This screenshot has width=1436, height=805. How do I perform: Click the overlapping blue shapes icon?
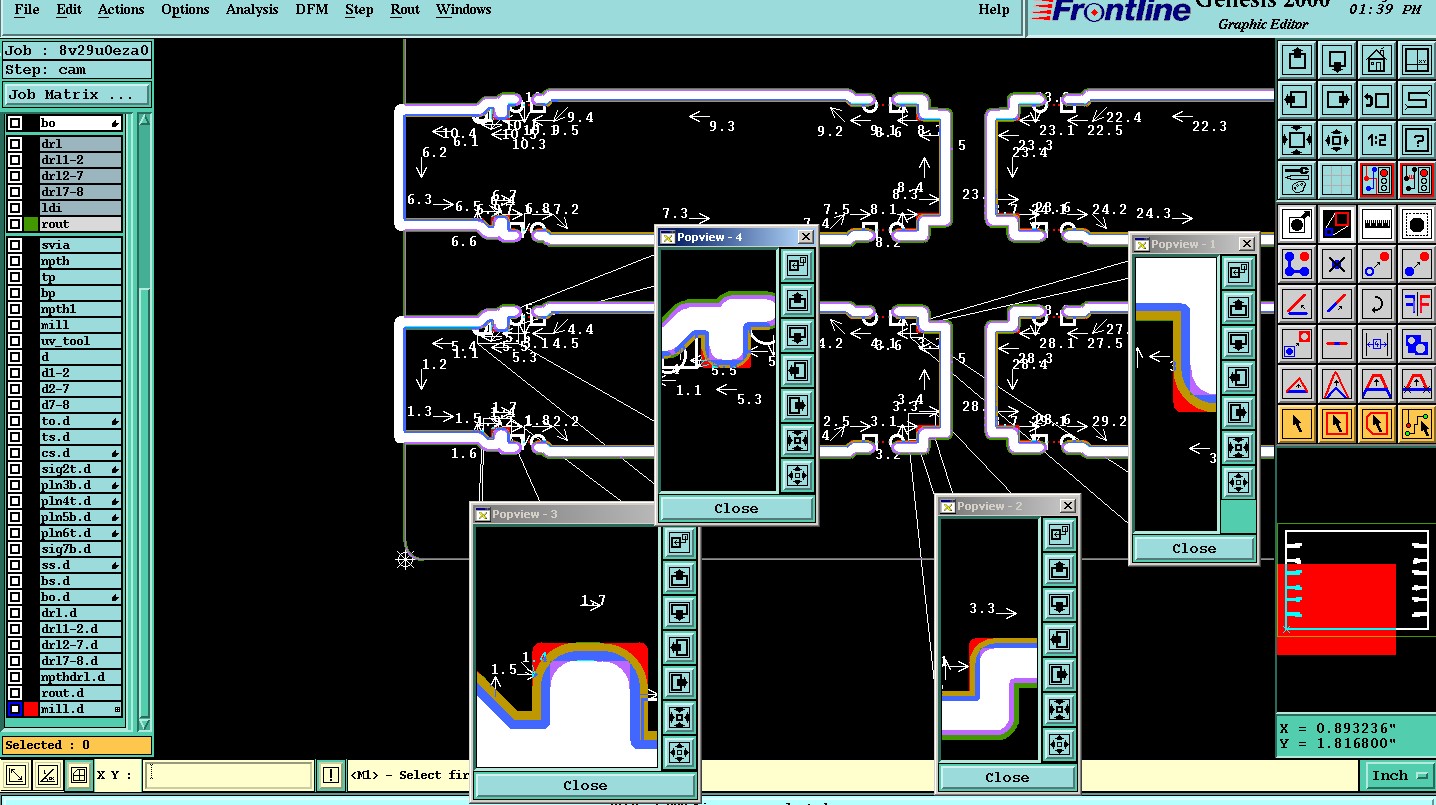pos(1416,344)
